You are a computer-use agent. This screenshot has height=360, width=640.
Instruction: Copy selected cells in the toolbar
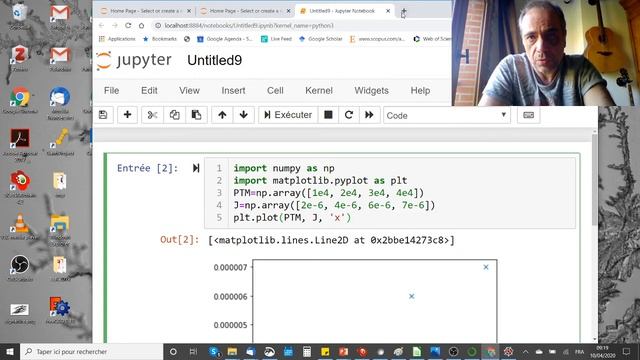[x=175, y=115]
